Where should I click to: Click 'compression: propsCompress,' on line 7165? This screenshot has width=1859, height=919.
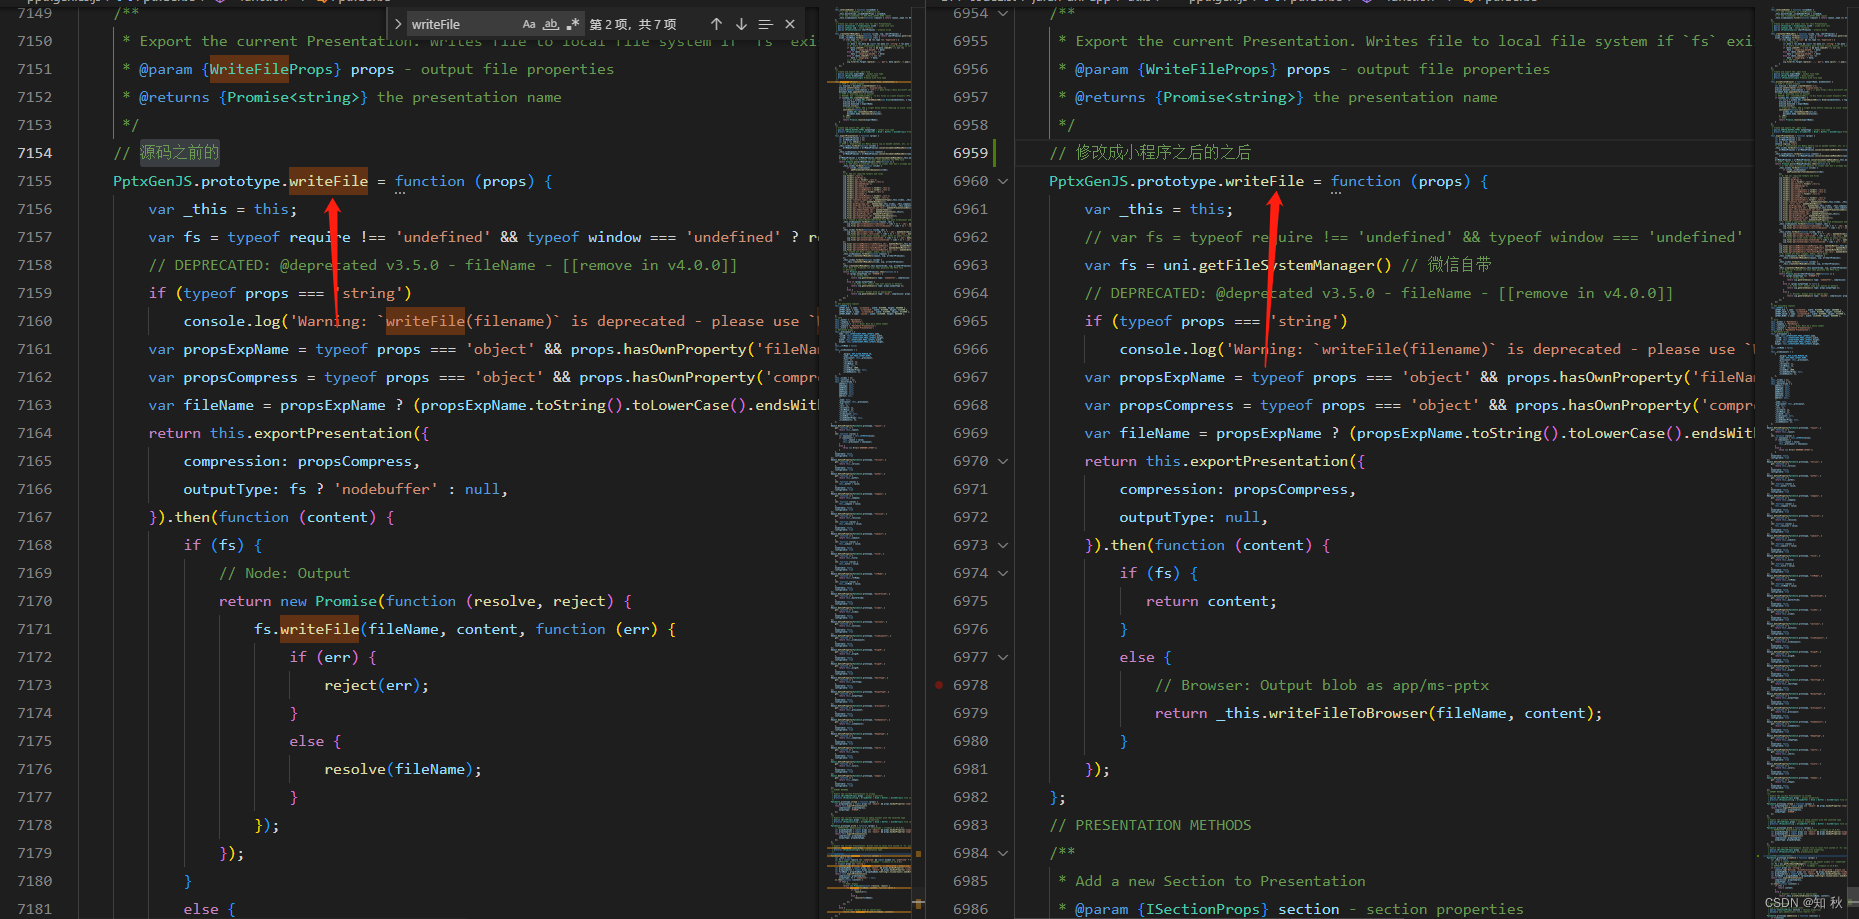302,461
